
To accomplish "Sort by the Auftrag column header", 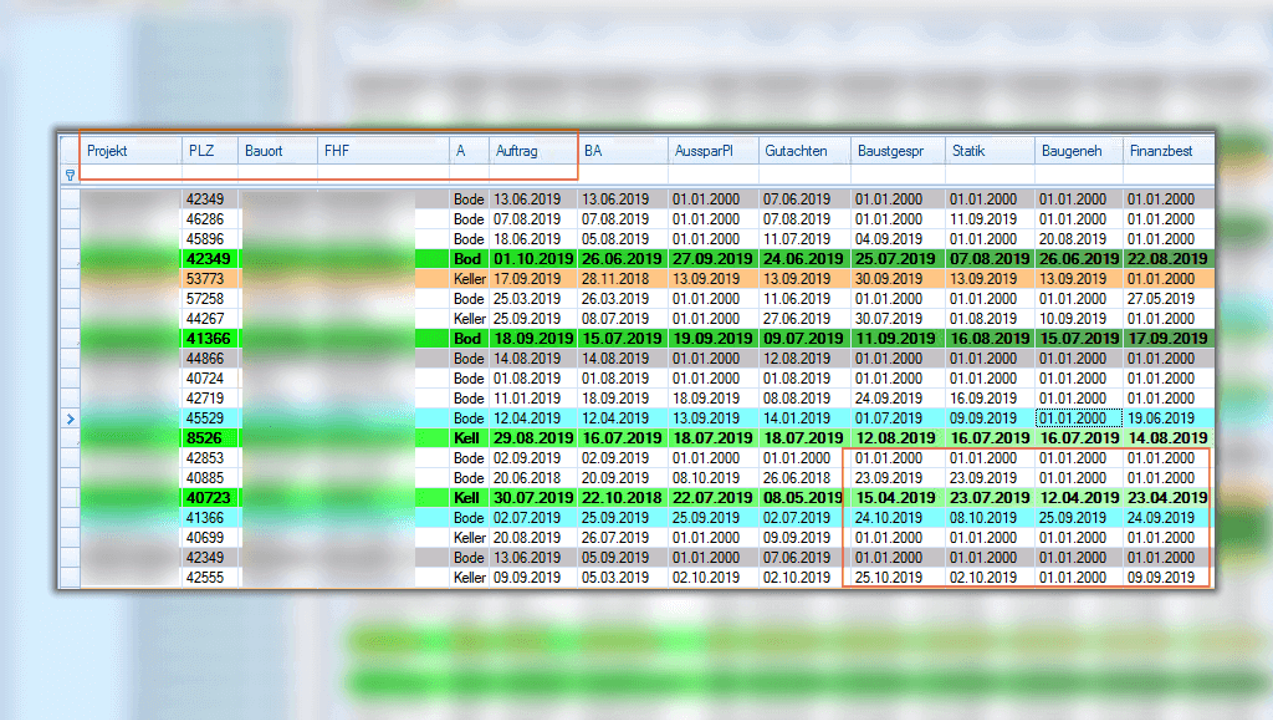I will (532, 151).
